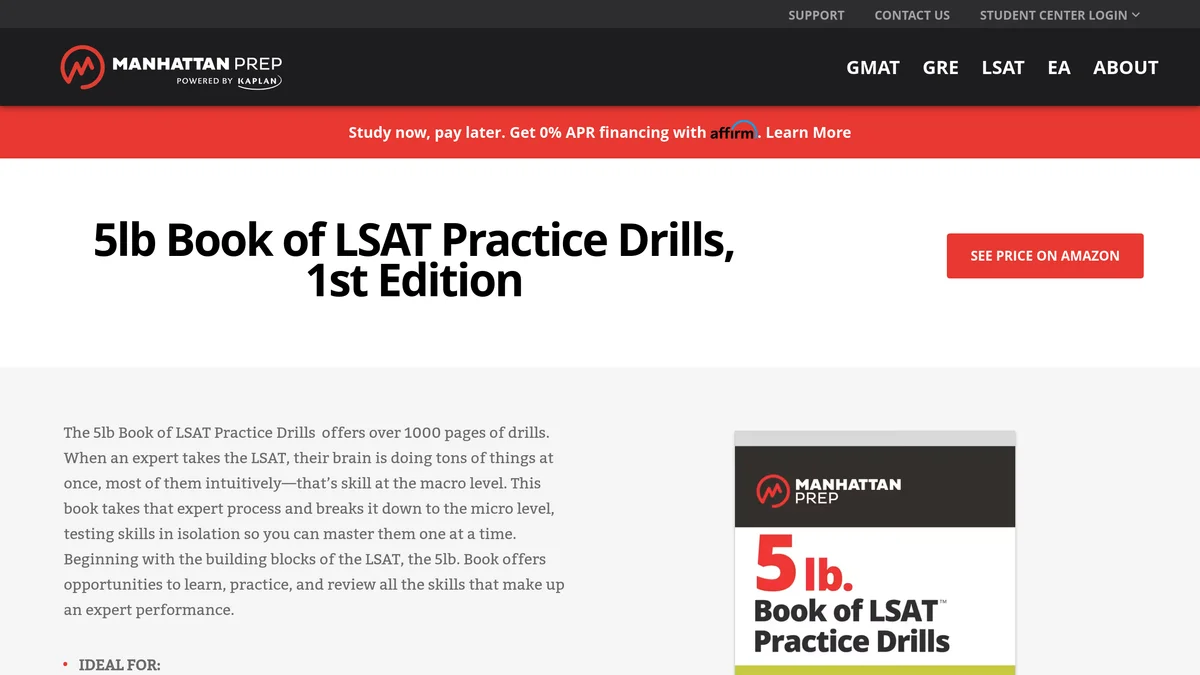Click the Affirm logo in the banner
Image resolution: width=1200 pixels, height=675 pixels.
tap(734, 131)
